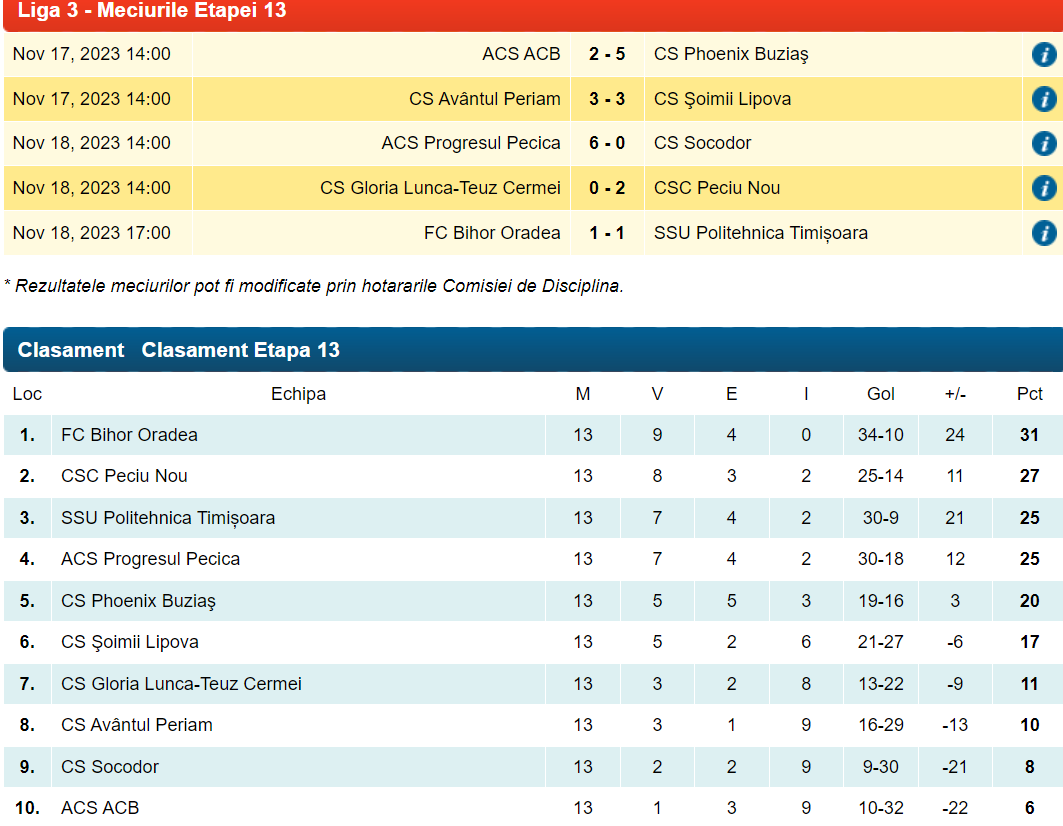Viewport: 1063px width, 826px height.
Task: Click the Gol column header
Action: [x=880, y=394]
